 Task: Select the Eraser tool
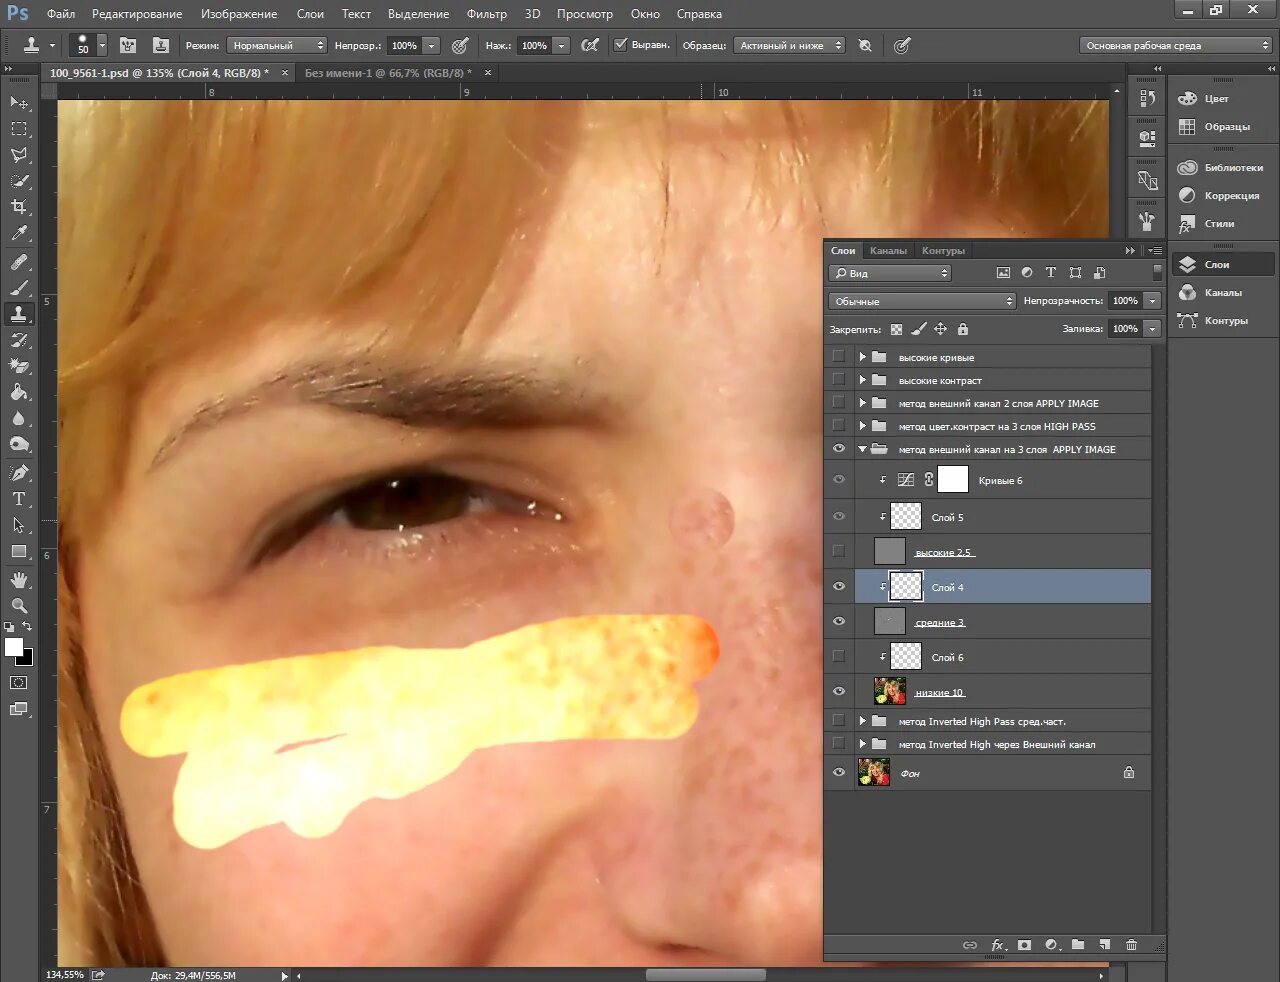click(19, 366)
